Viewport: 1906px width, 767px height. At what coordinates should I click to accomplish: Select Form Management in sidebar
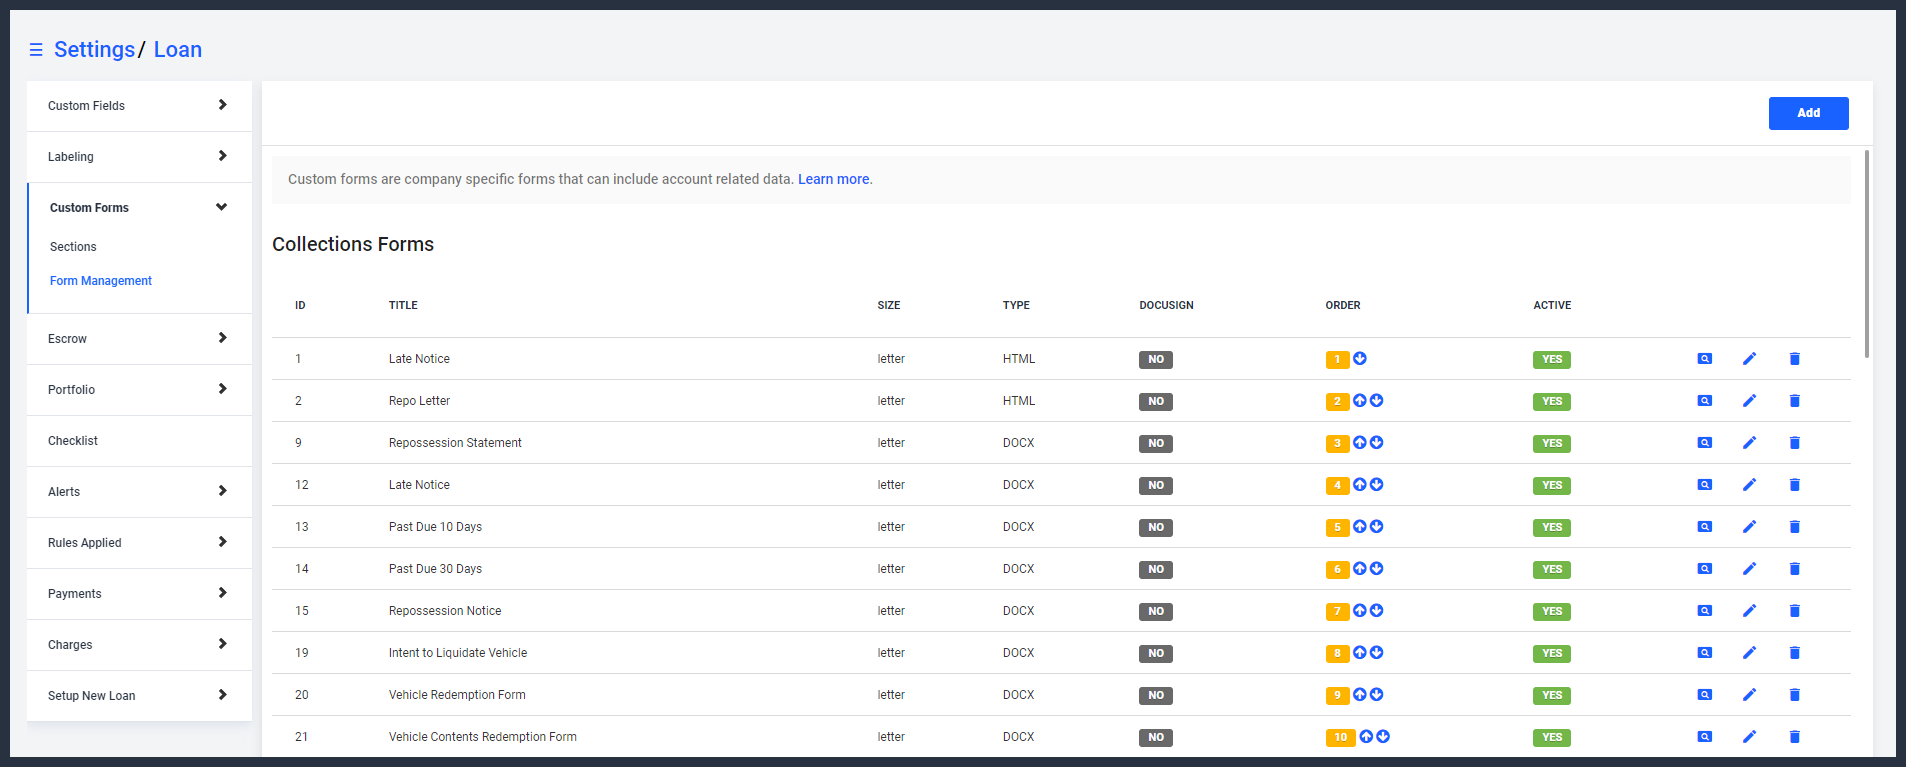101,281
